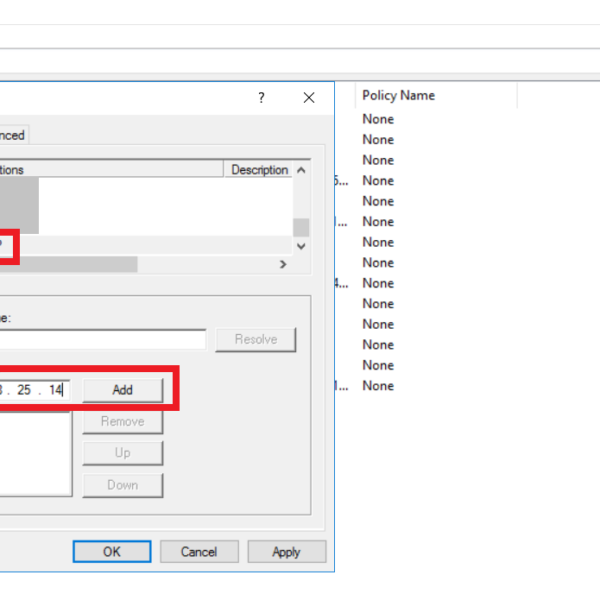Click the vertical scrollbar thumb in options list
The image size is (600, 600).
301,227
